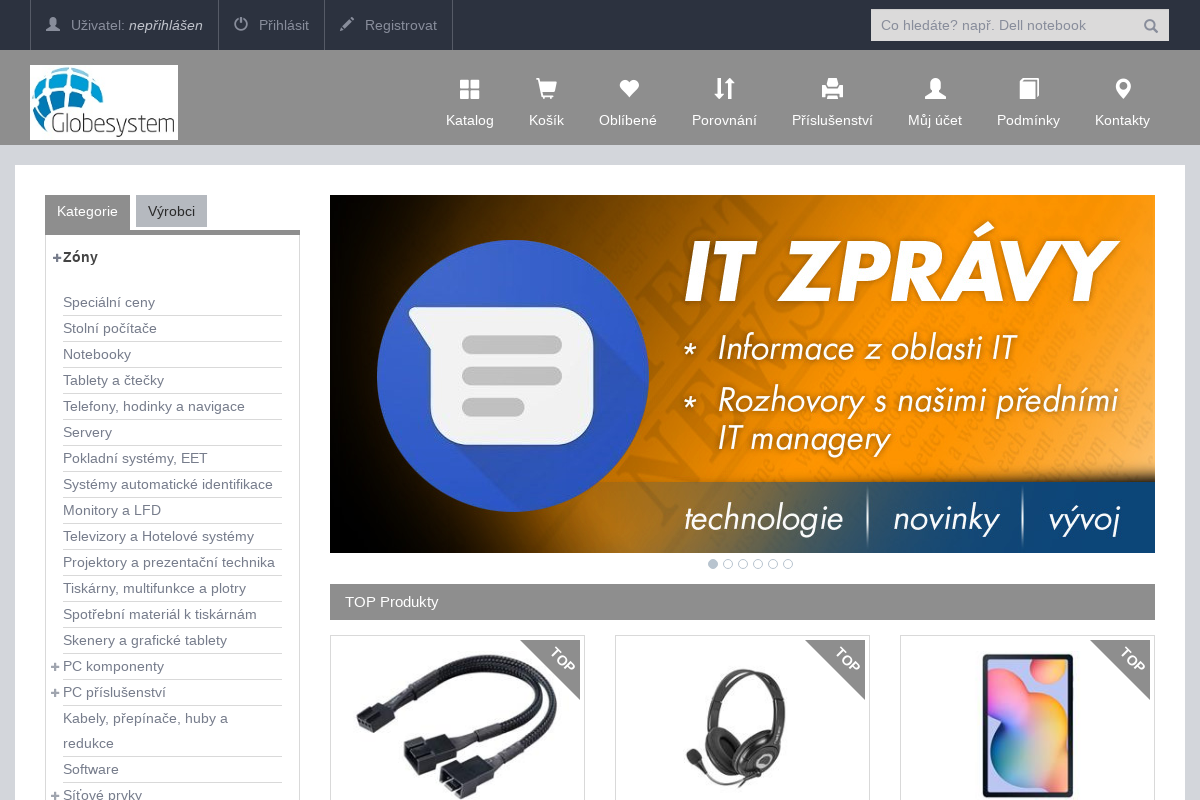Focus the Co hledáte search field
The height and width of the screenshot is (800, 1200).
(x=1000, y=25)
